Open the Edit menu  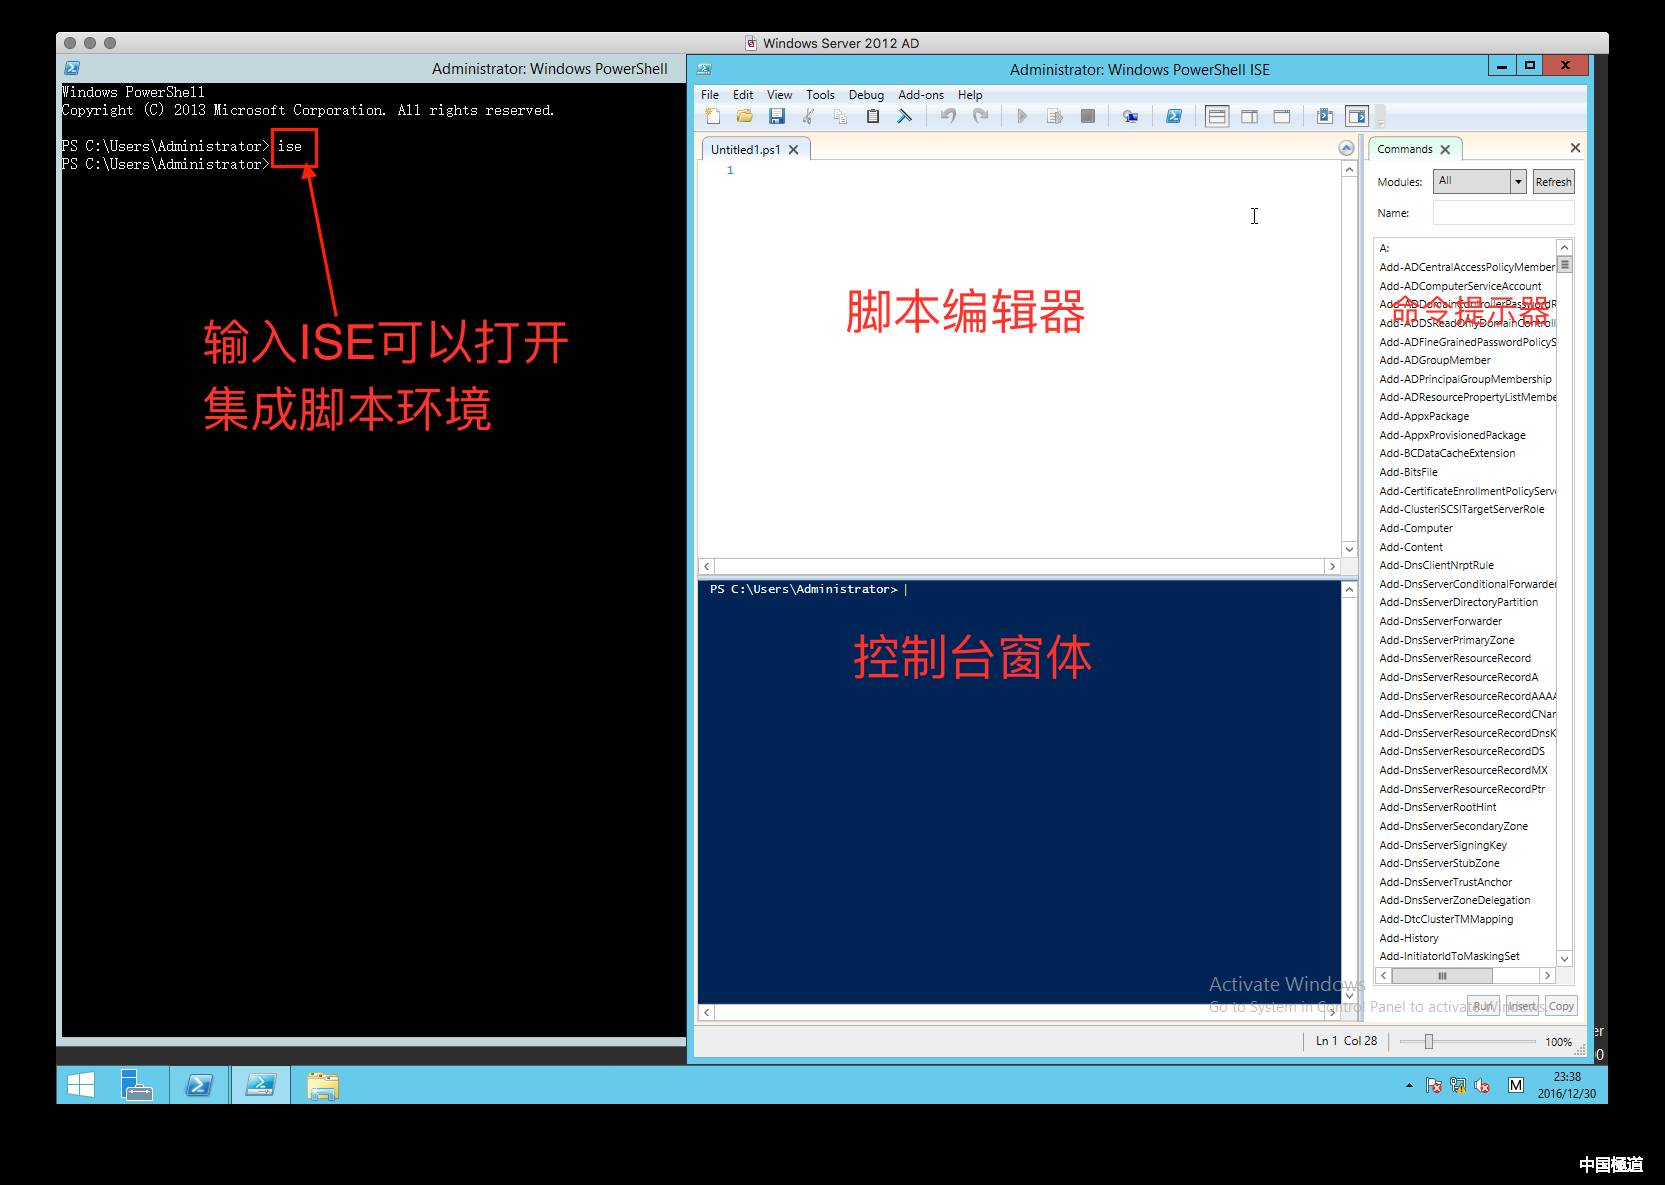[743, 95]
